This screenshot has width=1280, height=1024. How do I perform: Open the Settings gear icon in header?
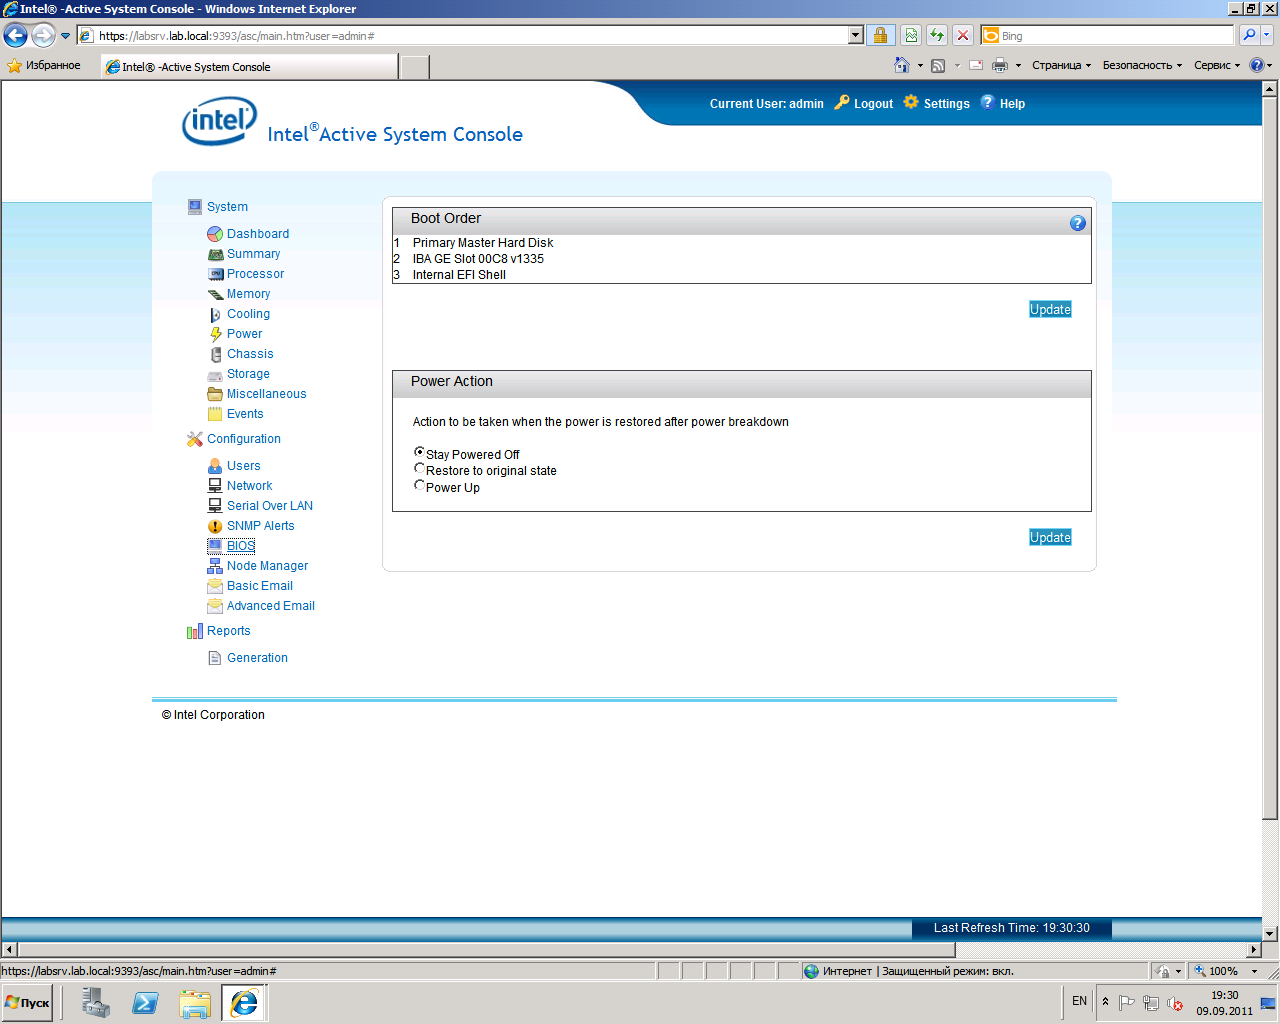[911, 102]
